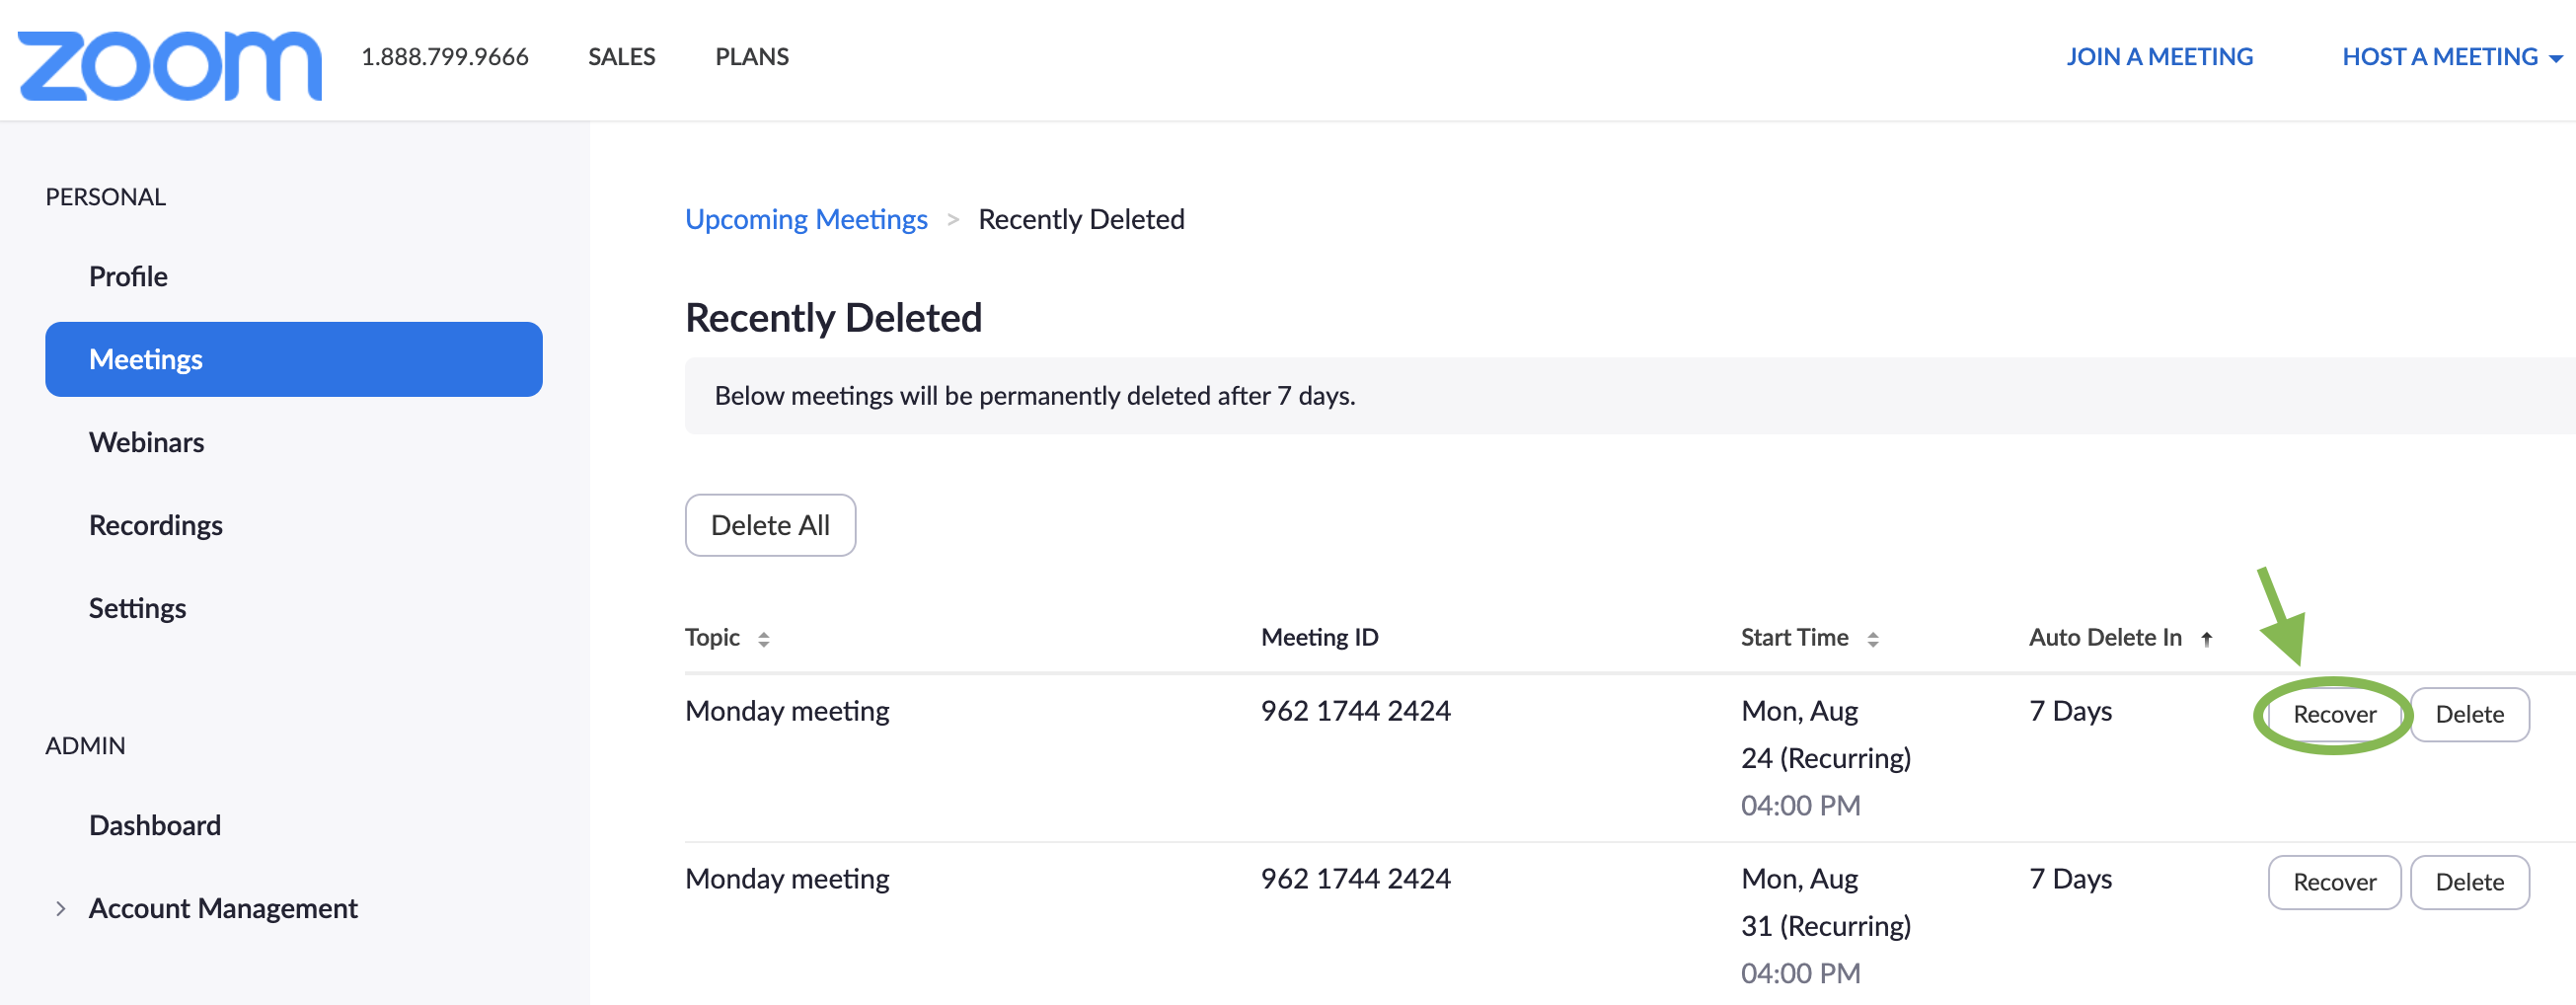The width and height of the screenshot is (2576, 1005).
Task: Click Monday meeting topic for Aug 31
Action: (x=787, y=879)
